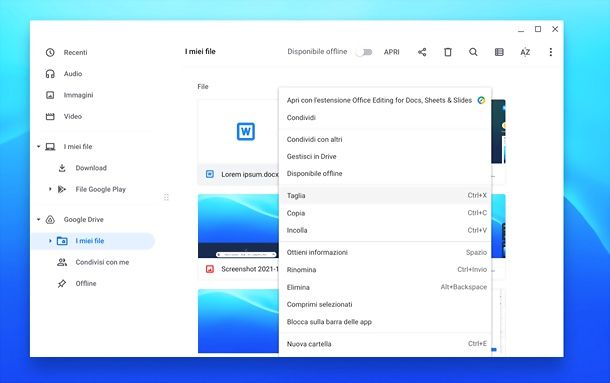Choose Disponibile offline in context menu
Viewport: 610px width, 383px height.
385,174
